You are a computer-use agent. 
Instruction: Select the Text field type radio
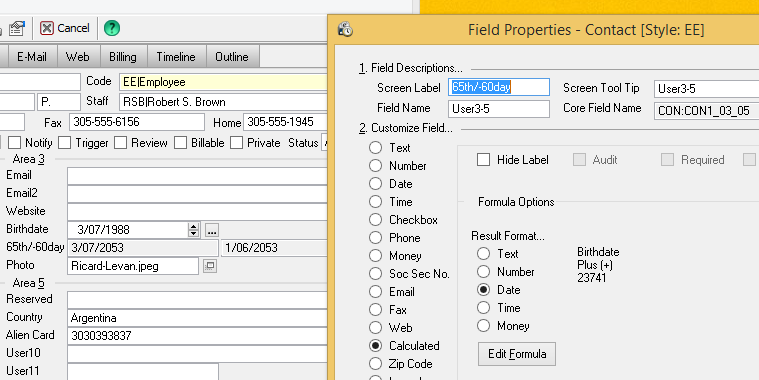click(376, 148)
